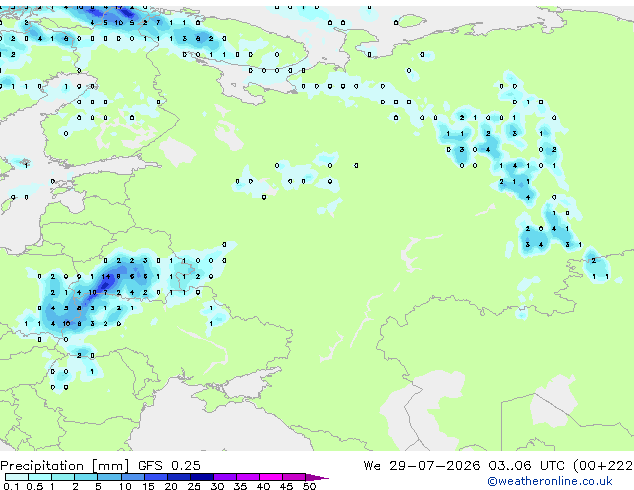Click the weatheronline.co.uk copyright link
The height and width of the screenshot is (490, 634).
tap(549, 481)
